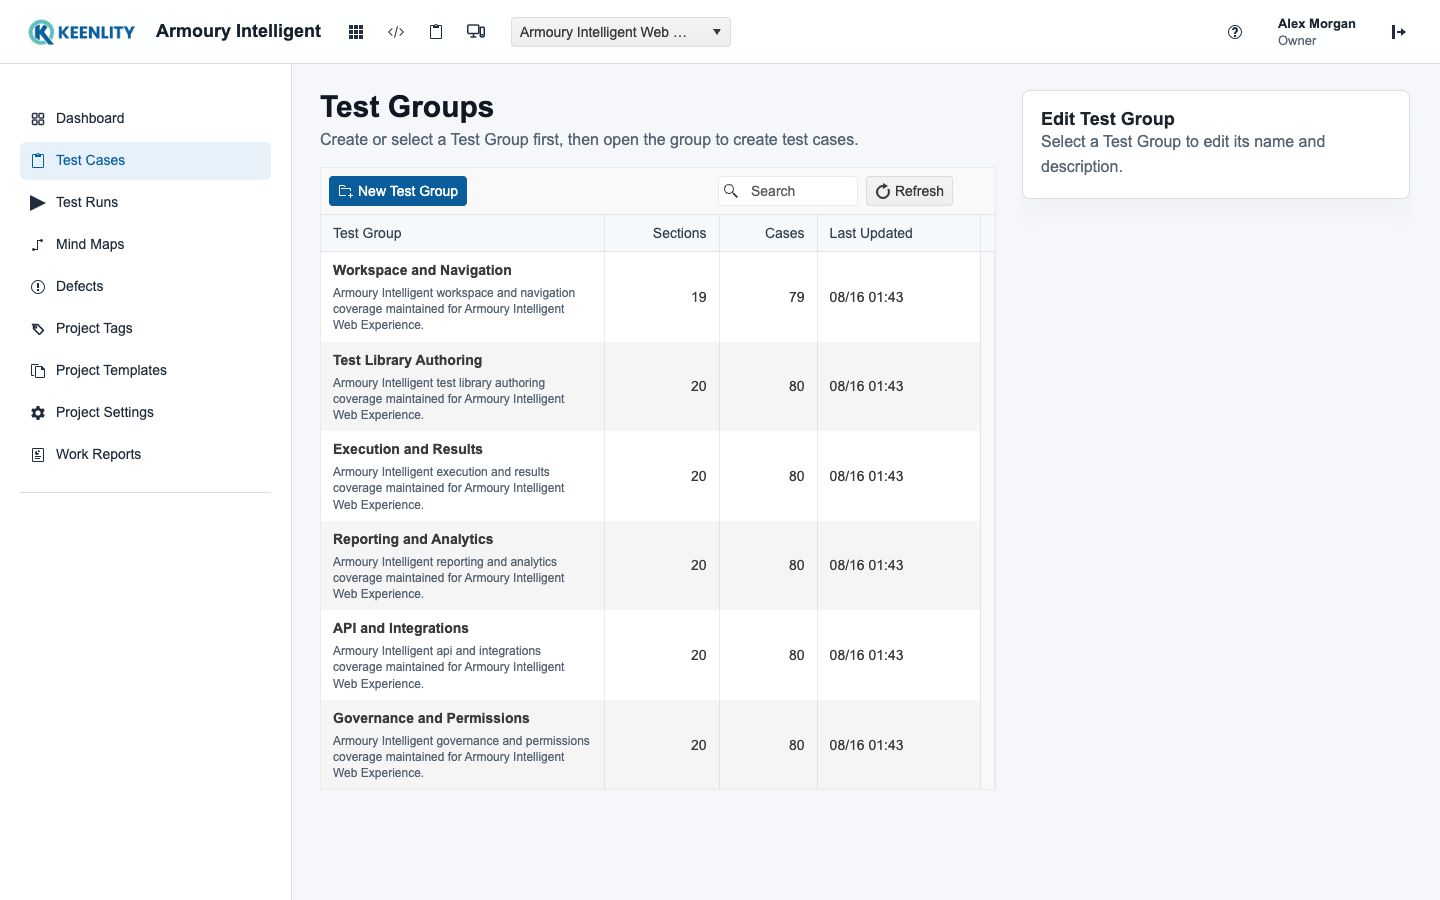Select Governance and Permissions test group
The image size is (1440, 900).
[650, 745]
